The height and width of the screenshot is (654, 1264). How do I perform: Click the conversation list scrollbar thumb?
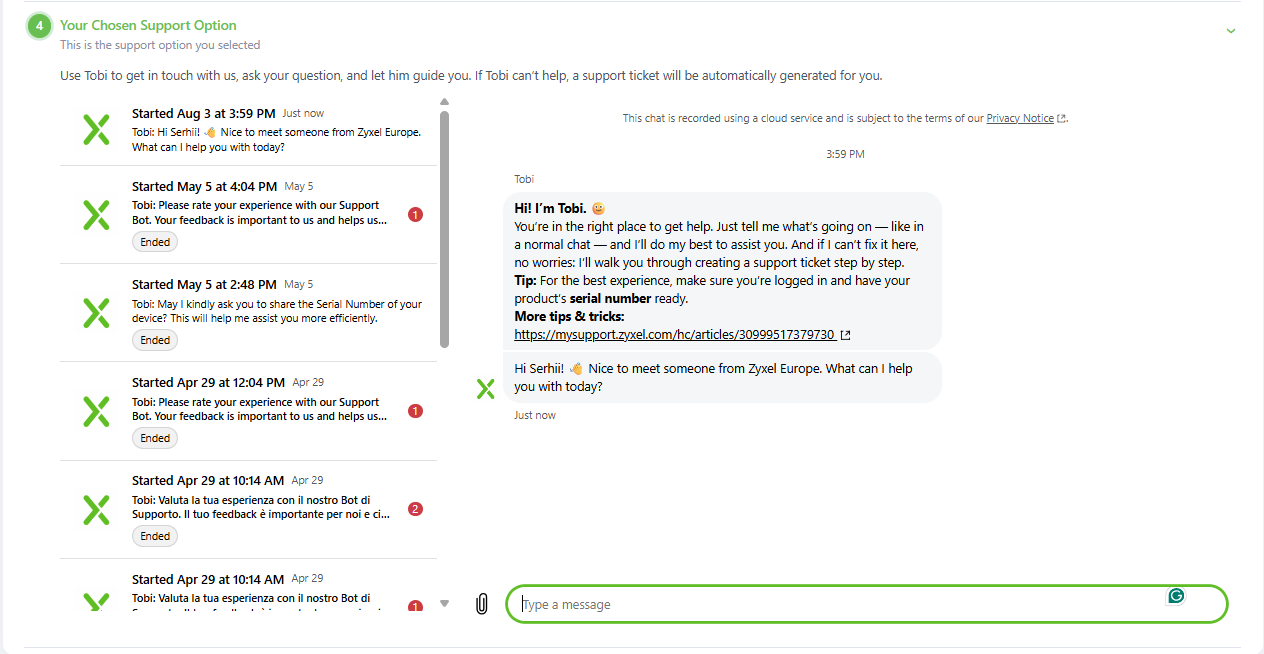[444, 228]
